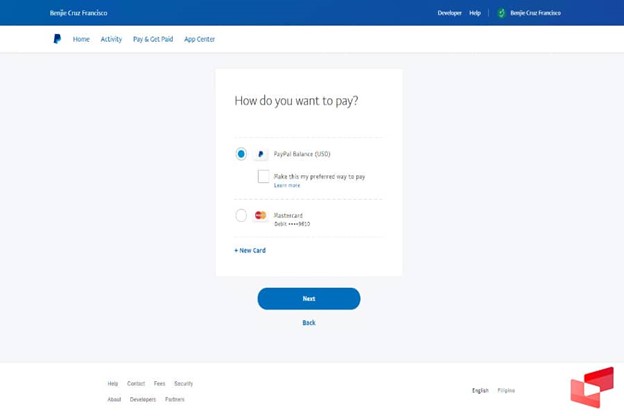
Task: Select the Mastercard debit radio button
Action: [x=241, y=215]
